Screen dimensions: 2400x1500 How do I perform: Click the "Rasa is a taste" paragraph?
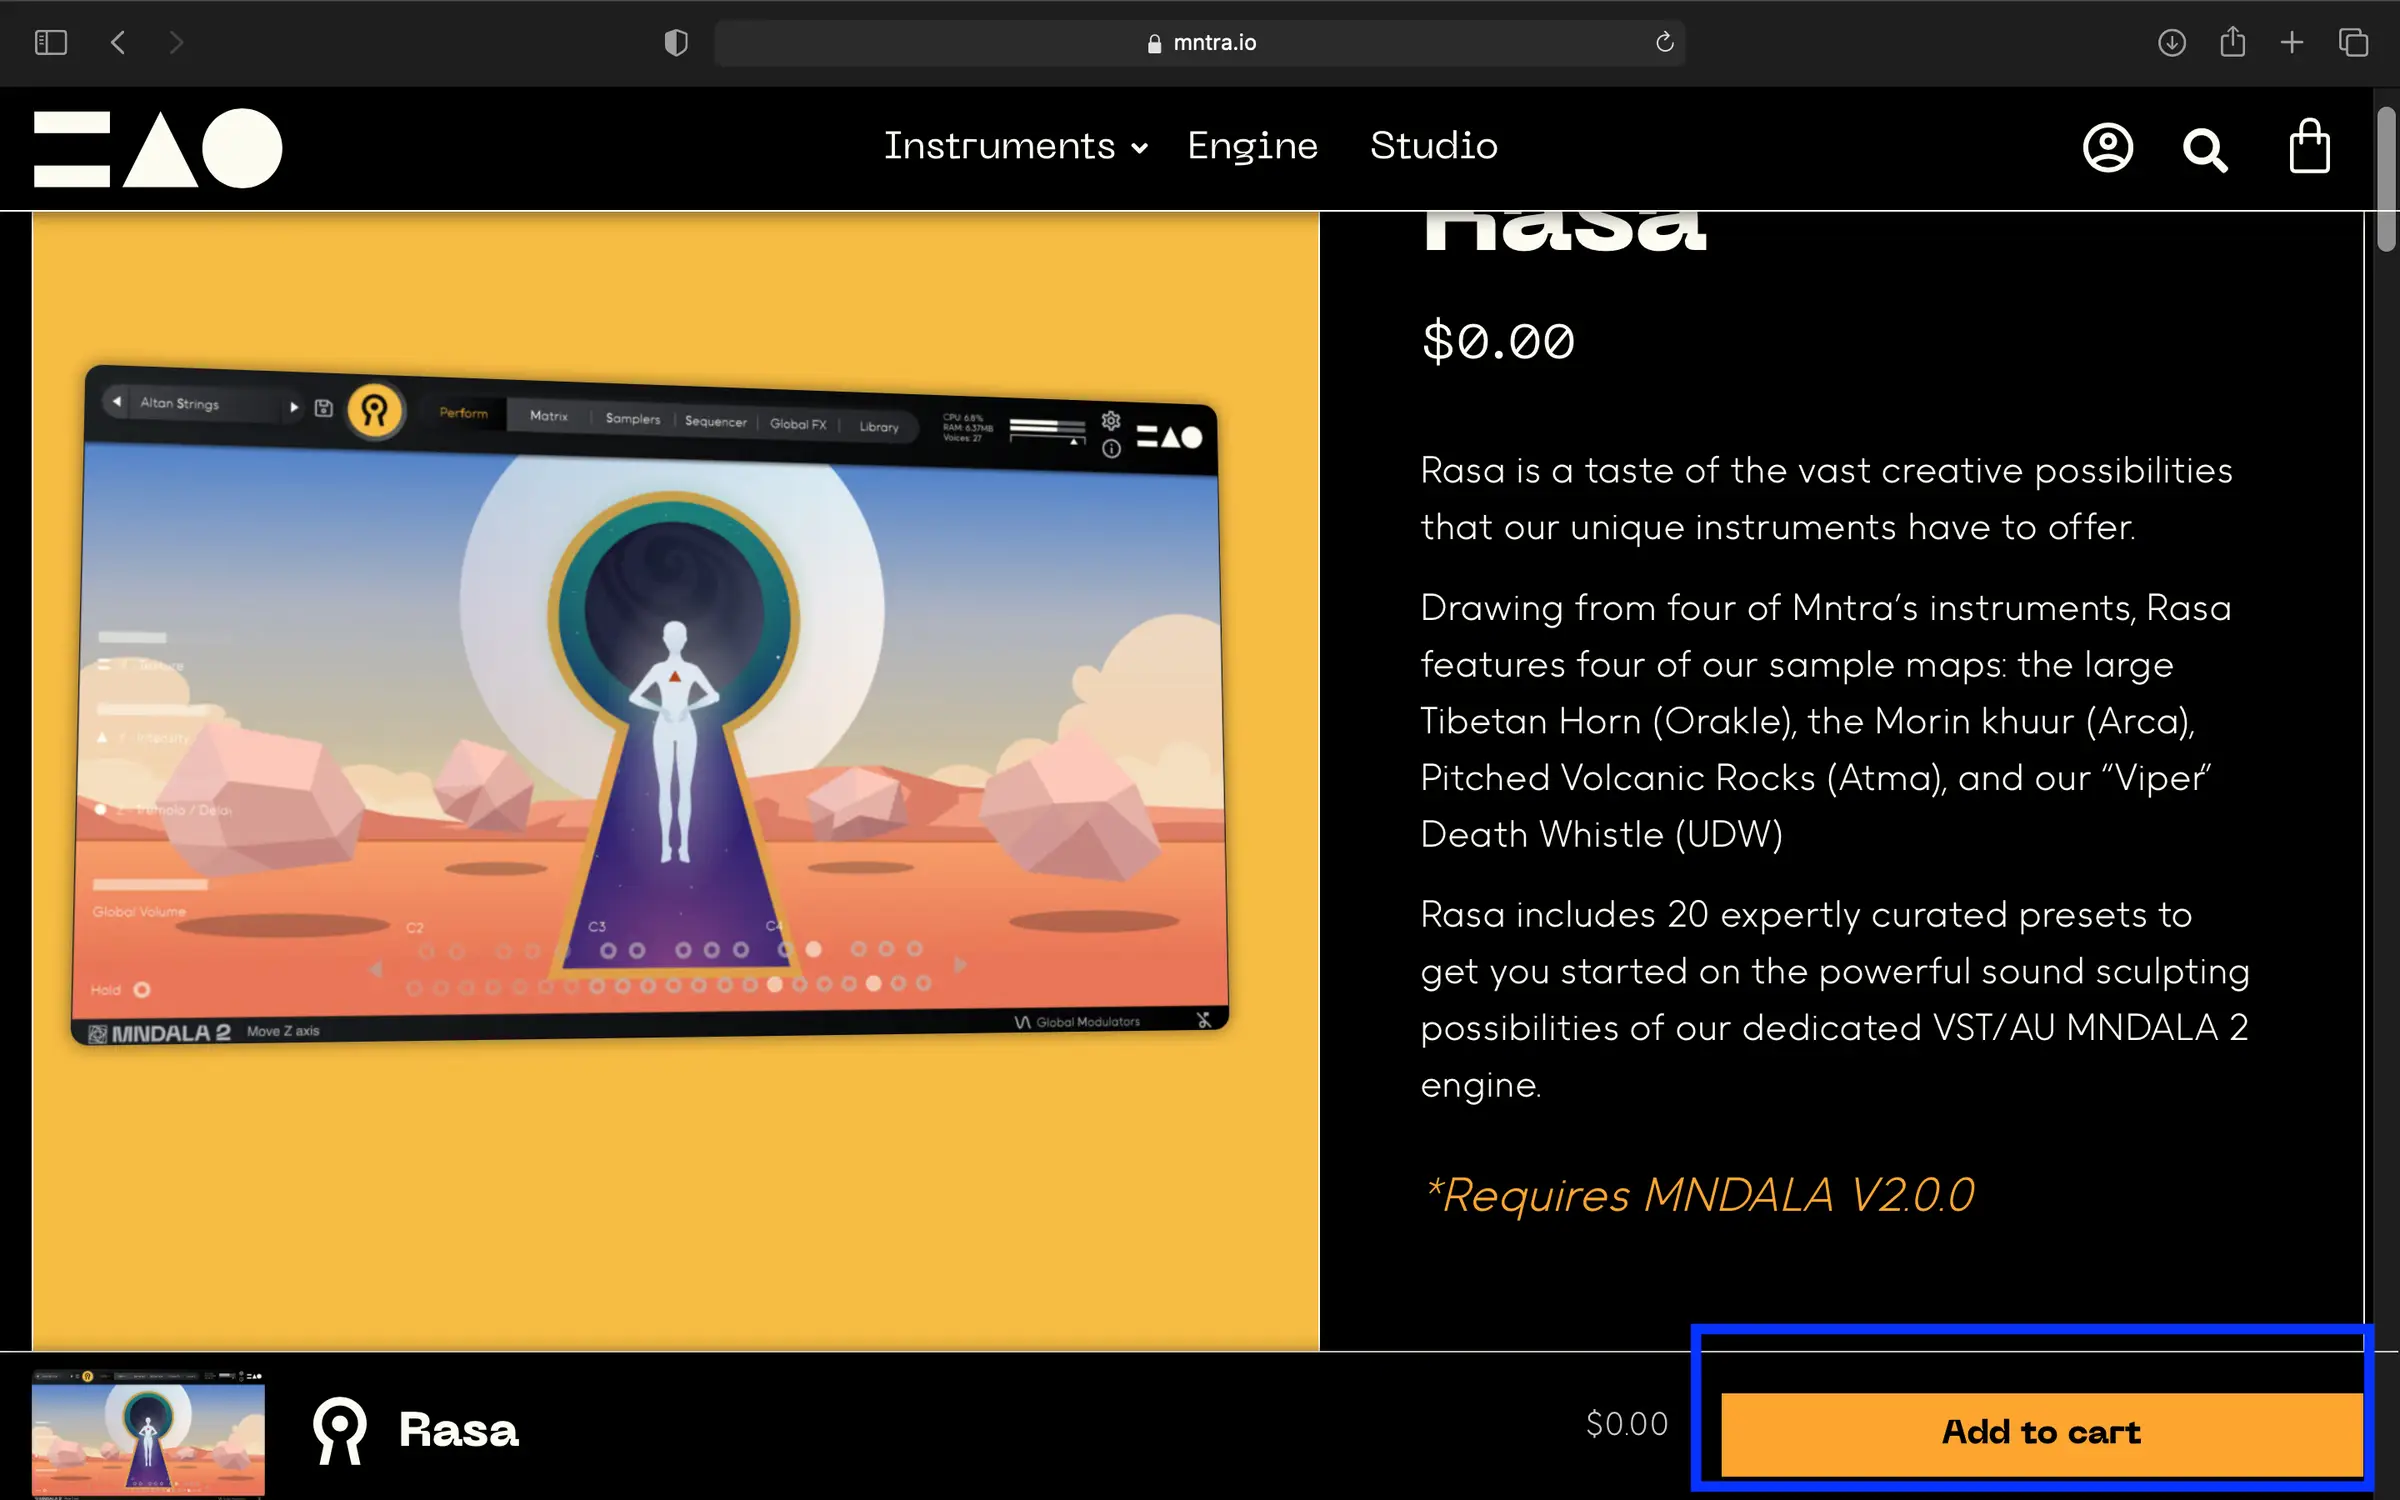pyautogui.click(x=1826, y=498)
